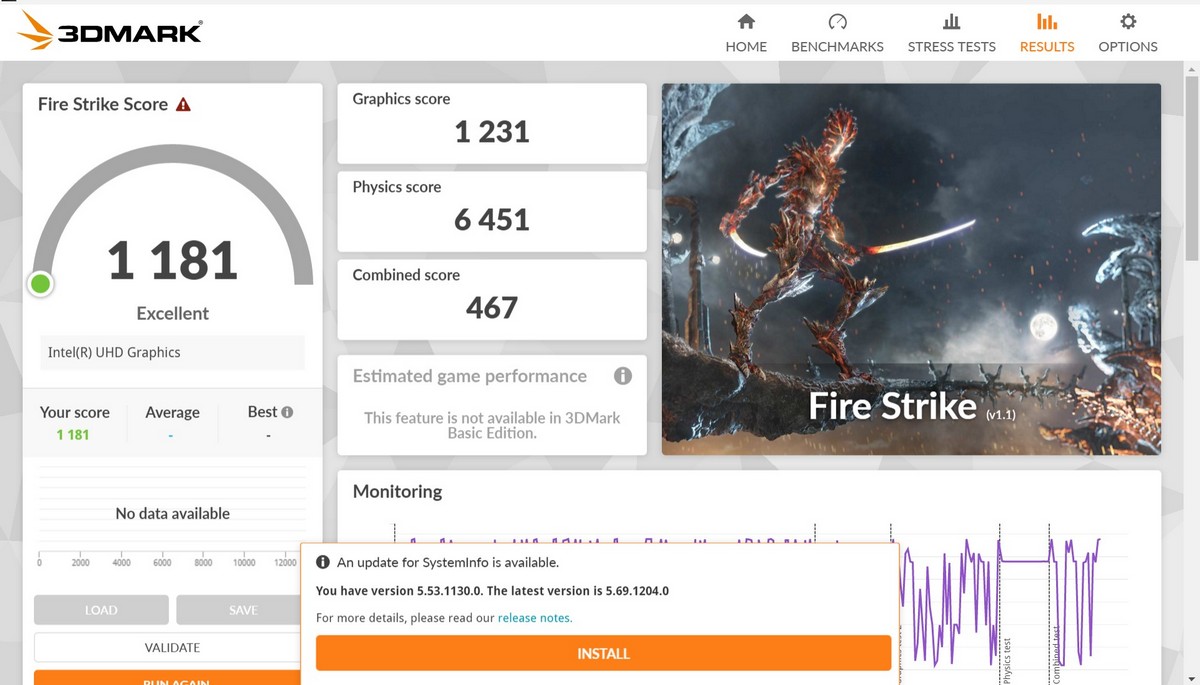Image resolution: width=1200 pixels, height=685 pixels.
Task: Click the Intel(R) UHD Graphics label
Action: click(x=114, y=352)
